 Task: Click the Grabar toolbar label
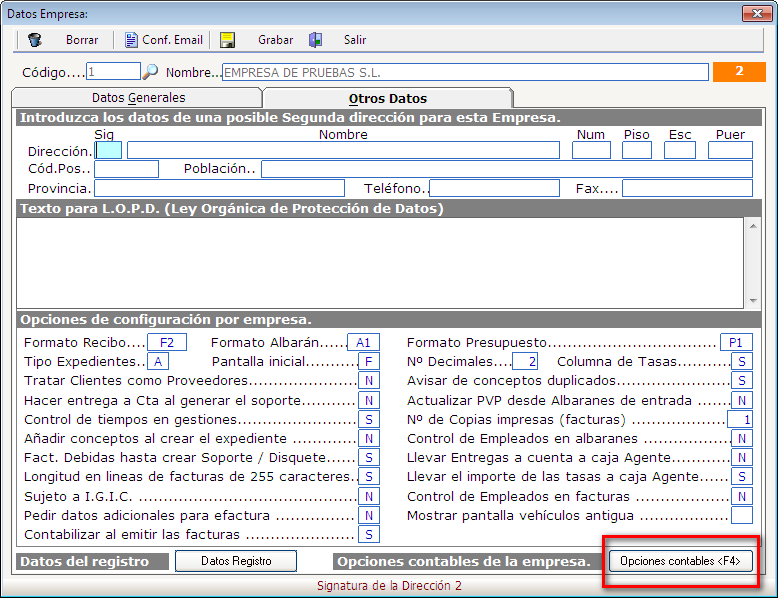coord(275,40)
